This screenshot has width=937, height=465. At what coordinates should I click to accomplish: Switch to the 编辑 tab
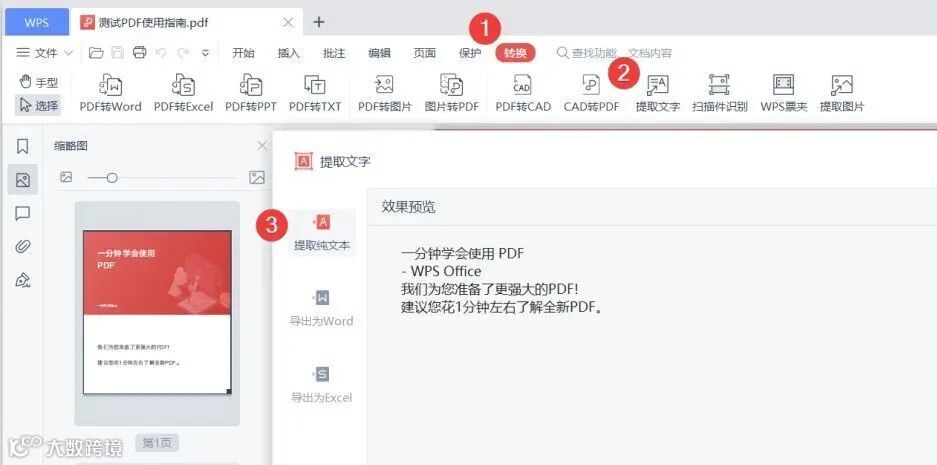[379, 53]
